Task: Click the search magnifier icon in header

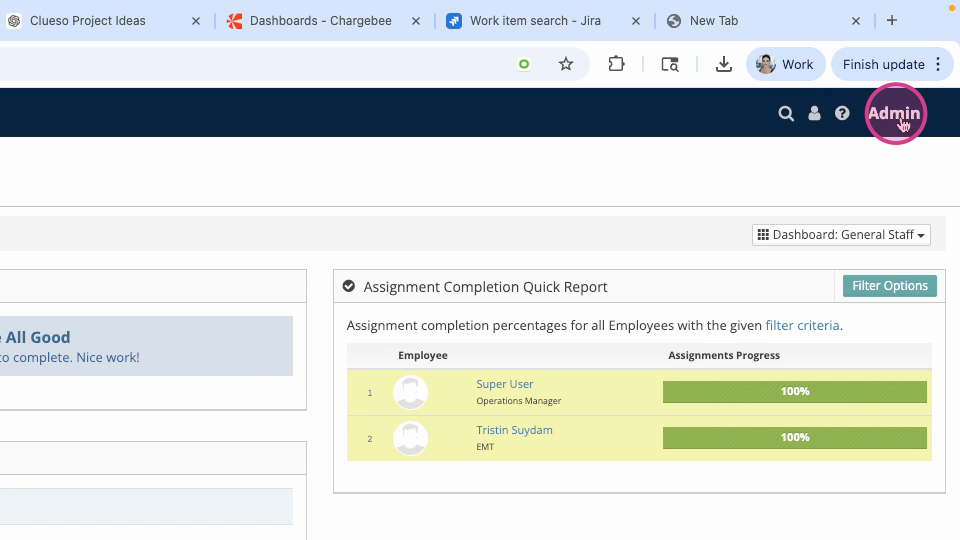Action: click(x=786, y=113)
